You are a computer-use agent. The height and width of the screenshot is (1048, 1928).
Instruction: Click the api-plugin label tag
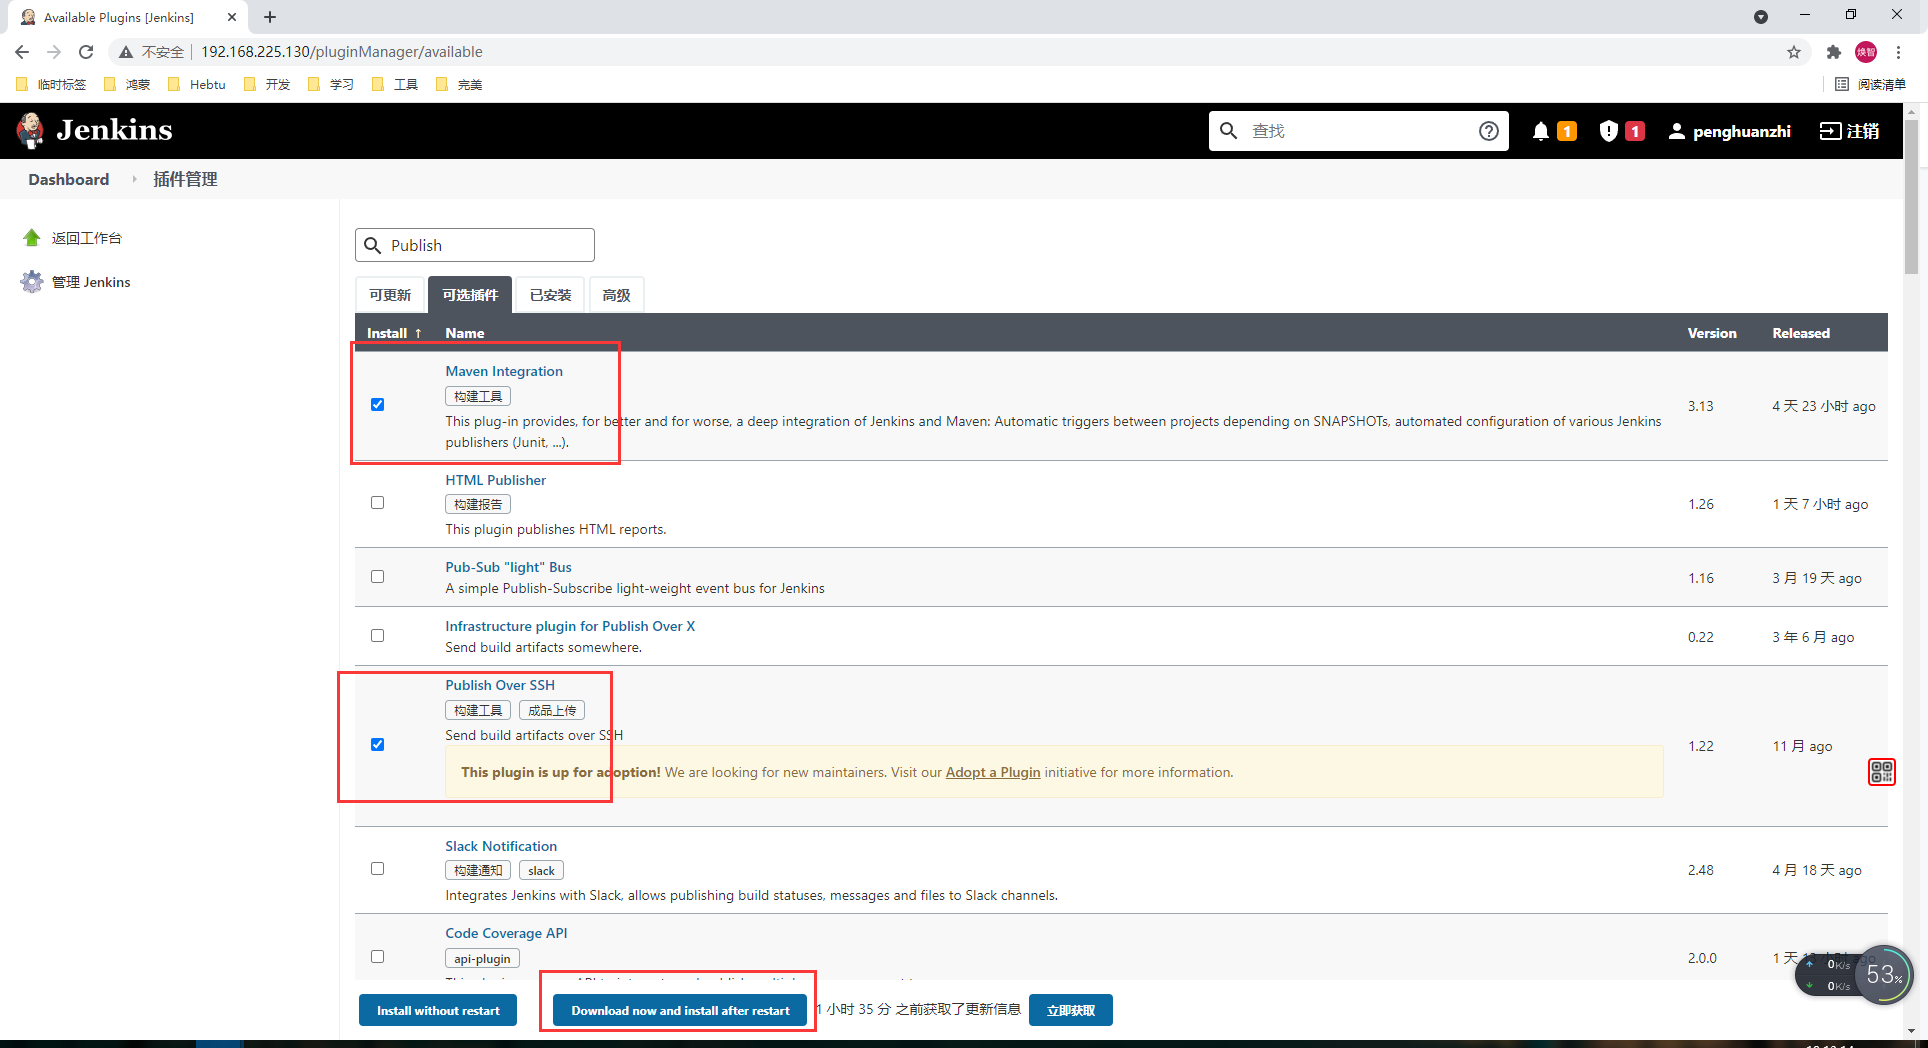coord(482,959)
